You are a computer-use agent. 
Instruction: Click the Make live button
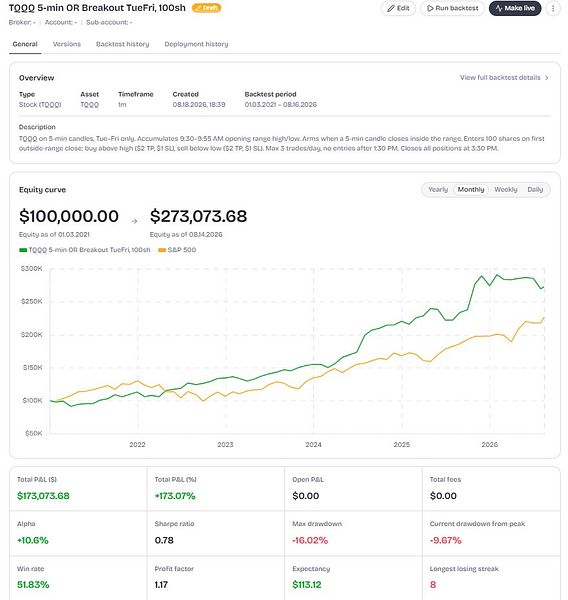tap(515, 8)
